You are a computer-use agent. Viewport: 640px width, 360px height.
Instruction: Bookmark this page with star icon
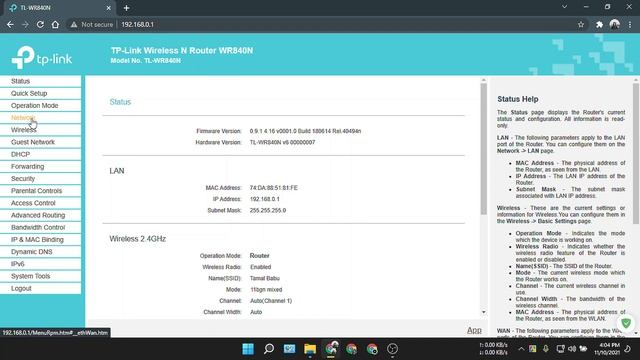point(581,24)
